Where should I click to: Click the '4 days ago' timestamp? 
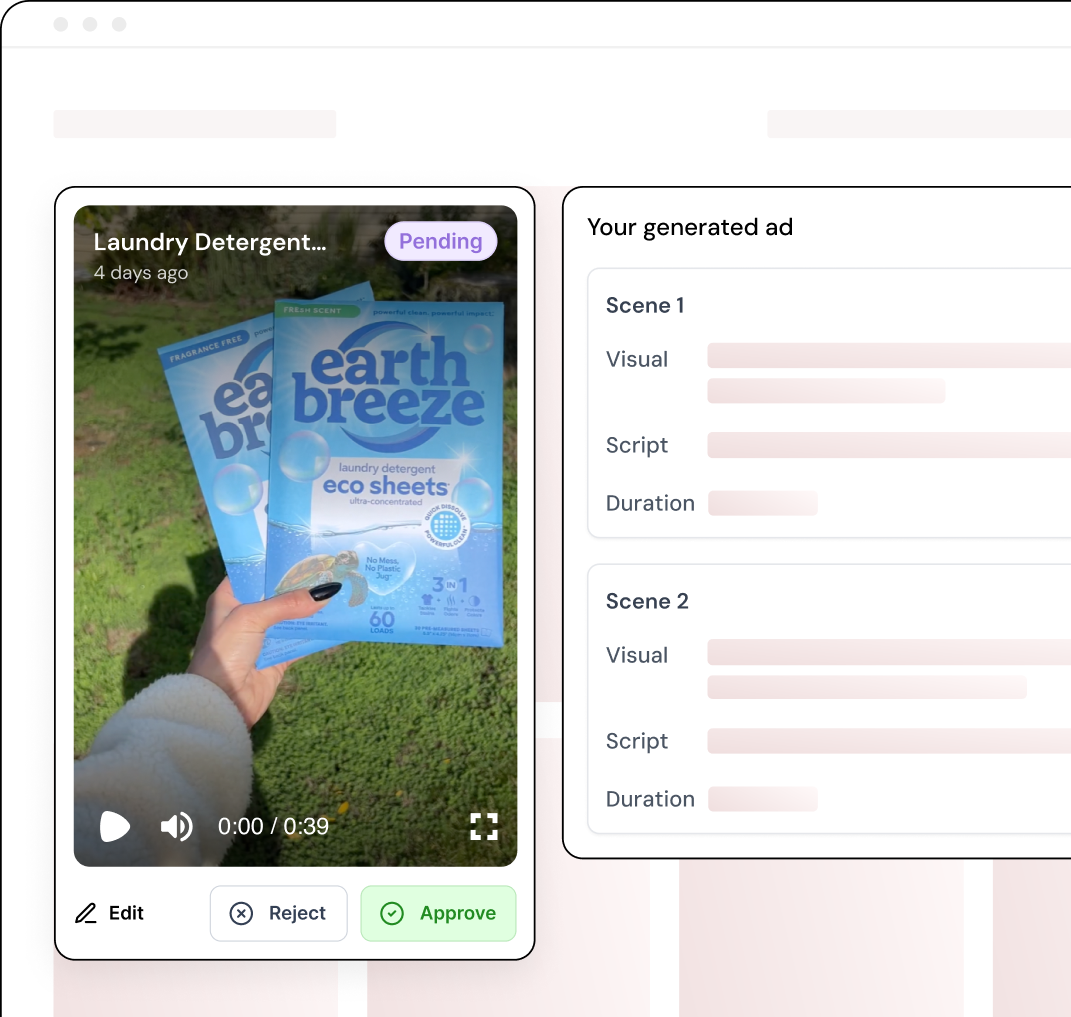[x=141, y=273]
